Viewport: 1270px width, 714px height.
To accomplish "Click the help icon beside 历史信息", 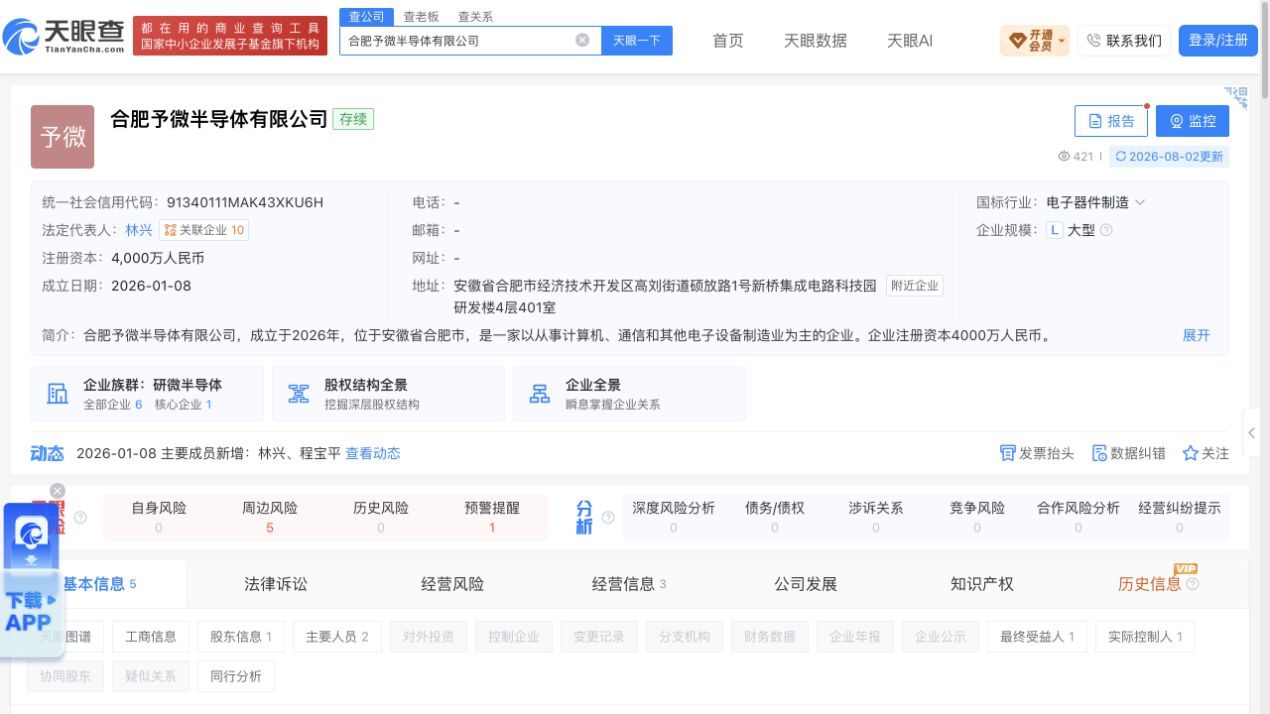I will click(x=1192, y=584).
